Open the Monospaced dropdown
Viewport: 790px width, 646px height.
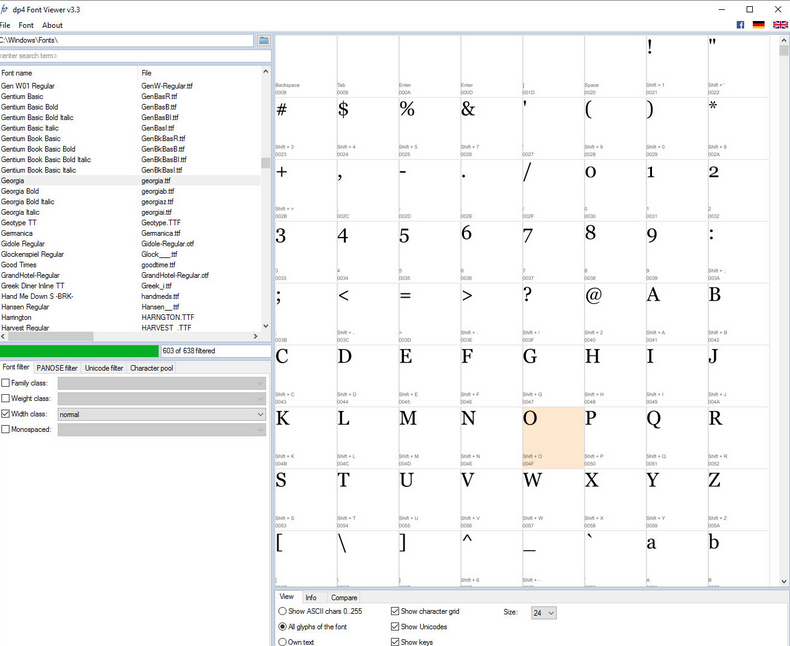(x=162, y=430)
